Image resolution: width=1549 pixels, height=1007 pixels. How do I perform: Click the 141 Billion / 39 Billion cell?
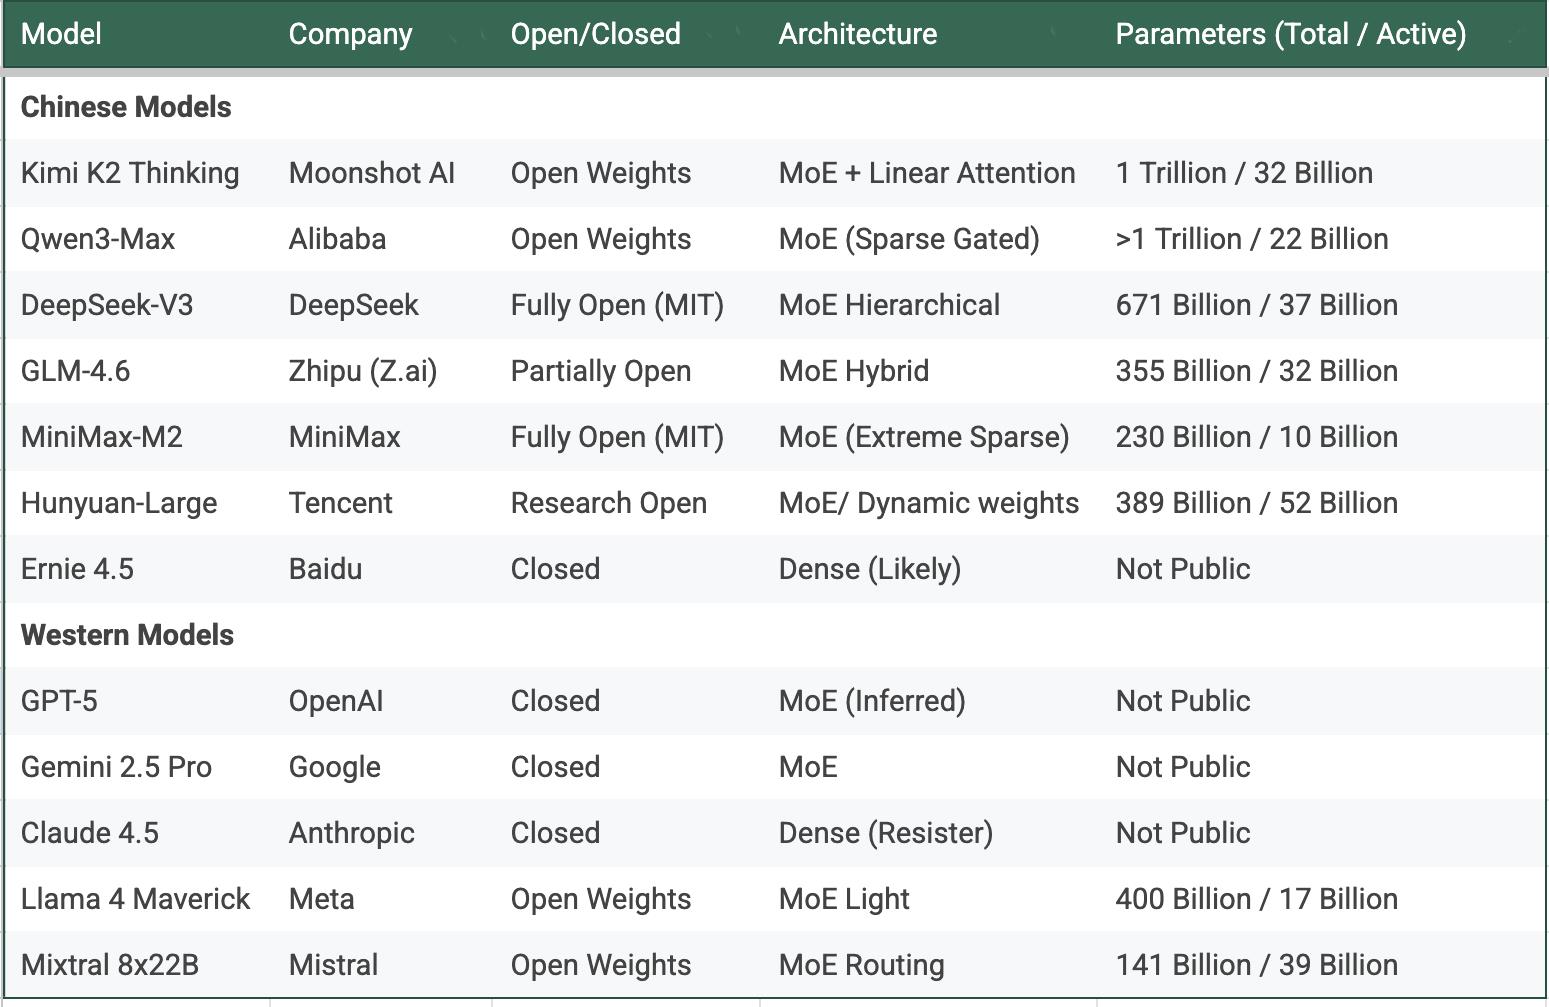click(1256, 965)
